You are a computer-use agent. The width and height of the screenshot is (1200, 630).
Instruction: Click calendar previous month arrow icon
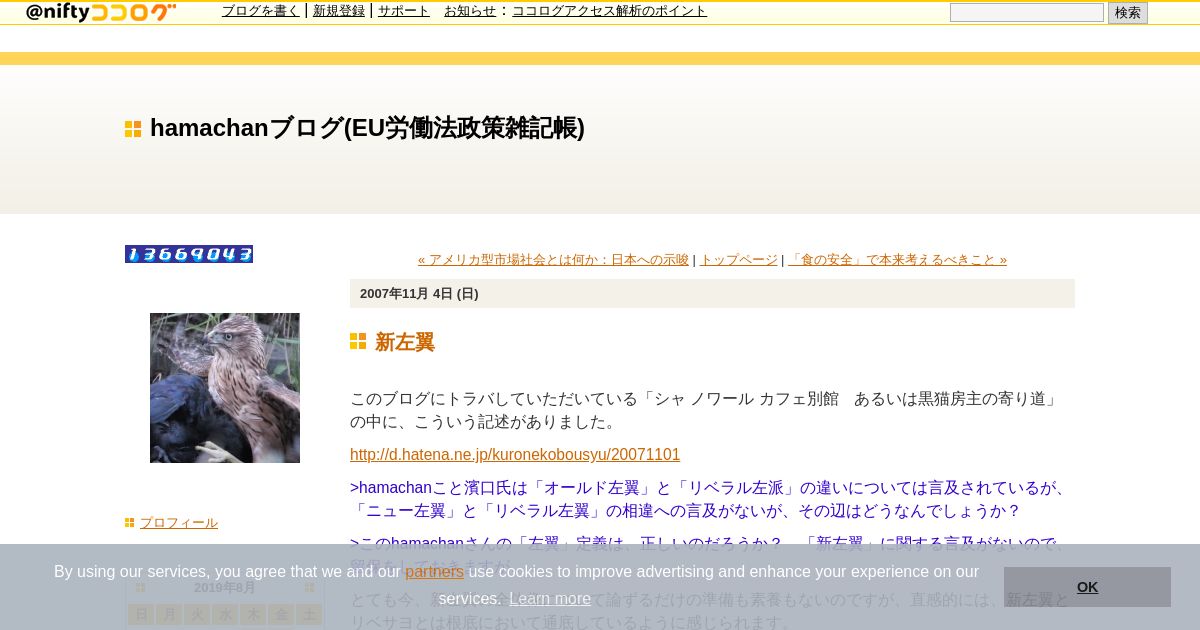coord(140,588)
